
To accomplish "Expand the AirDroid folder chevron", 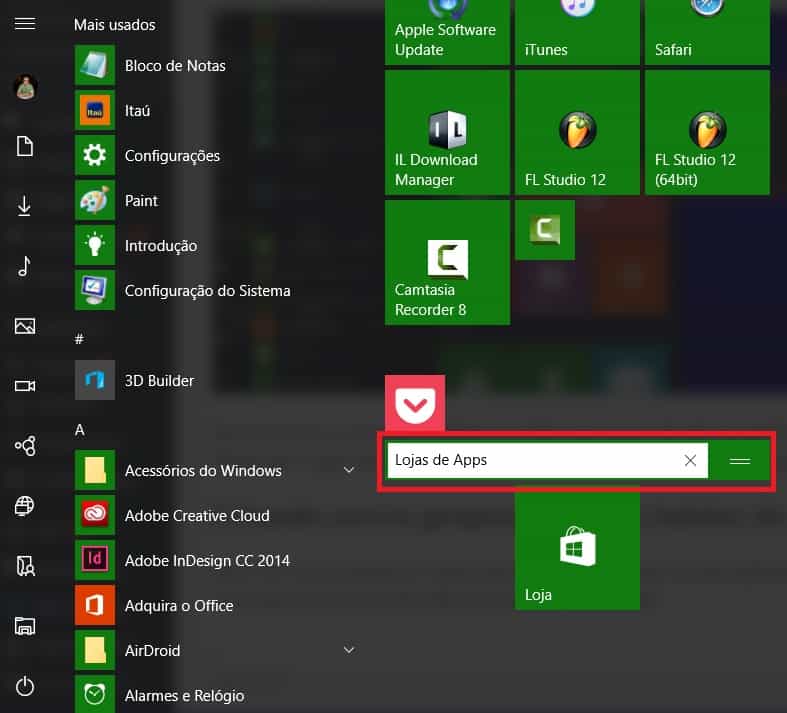I will [349, 650].
